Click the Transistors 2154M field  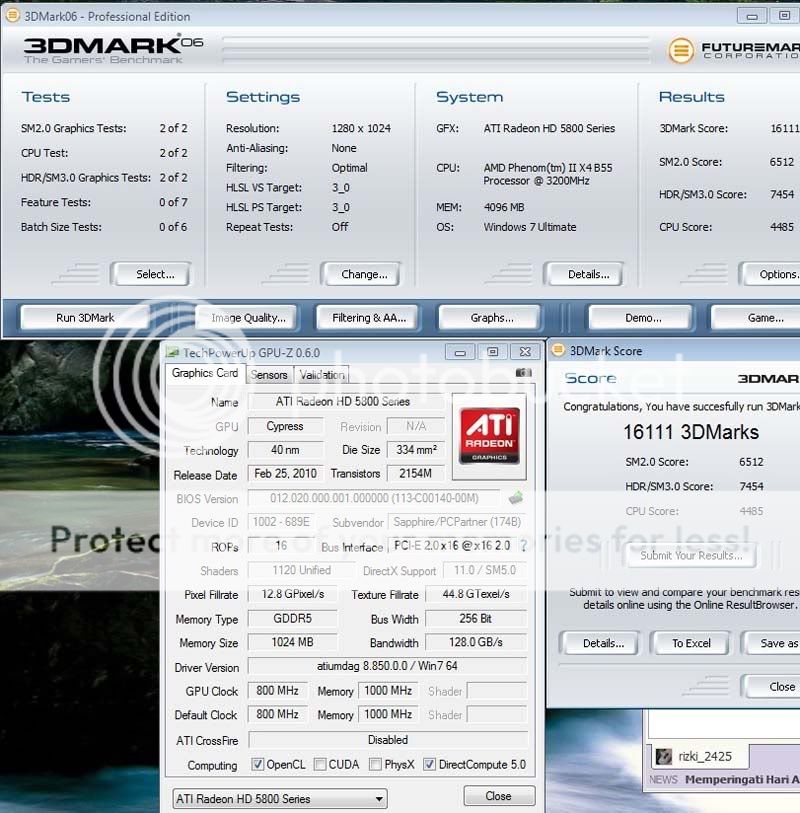[416, 473]
